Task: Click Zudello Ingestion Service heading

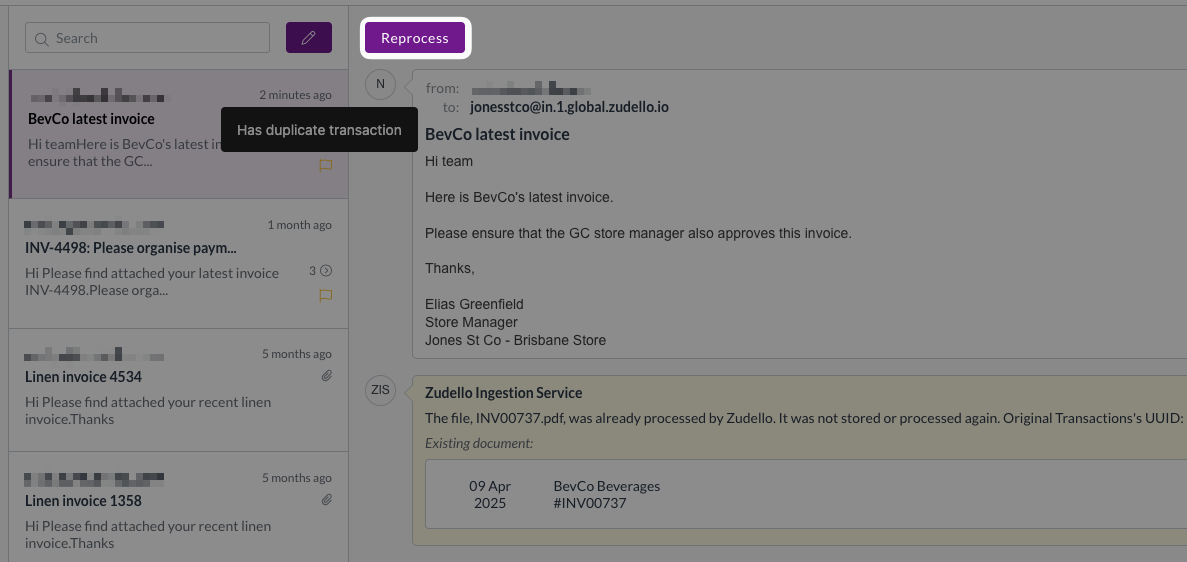Action: tap(503, 392)
